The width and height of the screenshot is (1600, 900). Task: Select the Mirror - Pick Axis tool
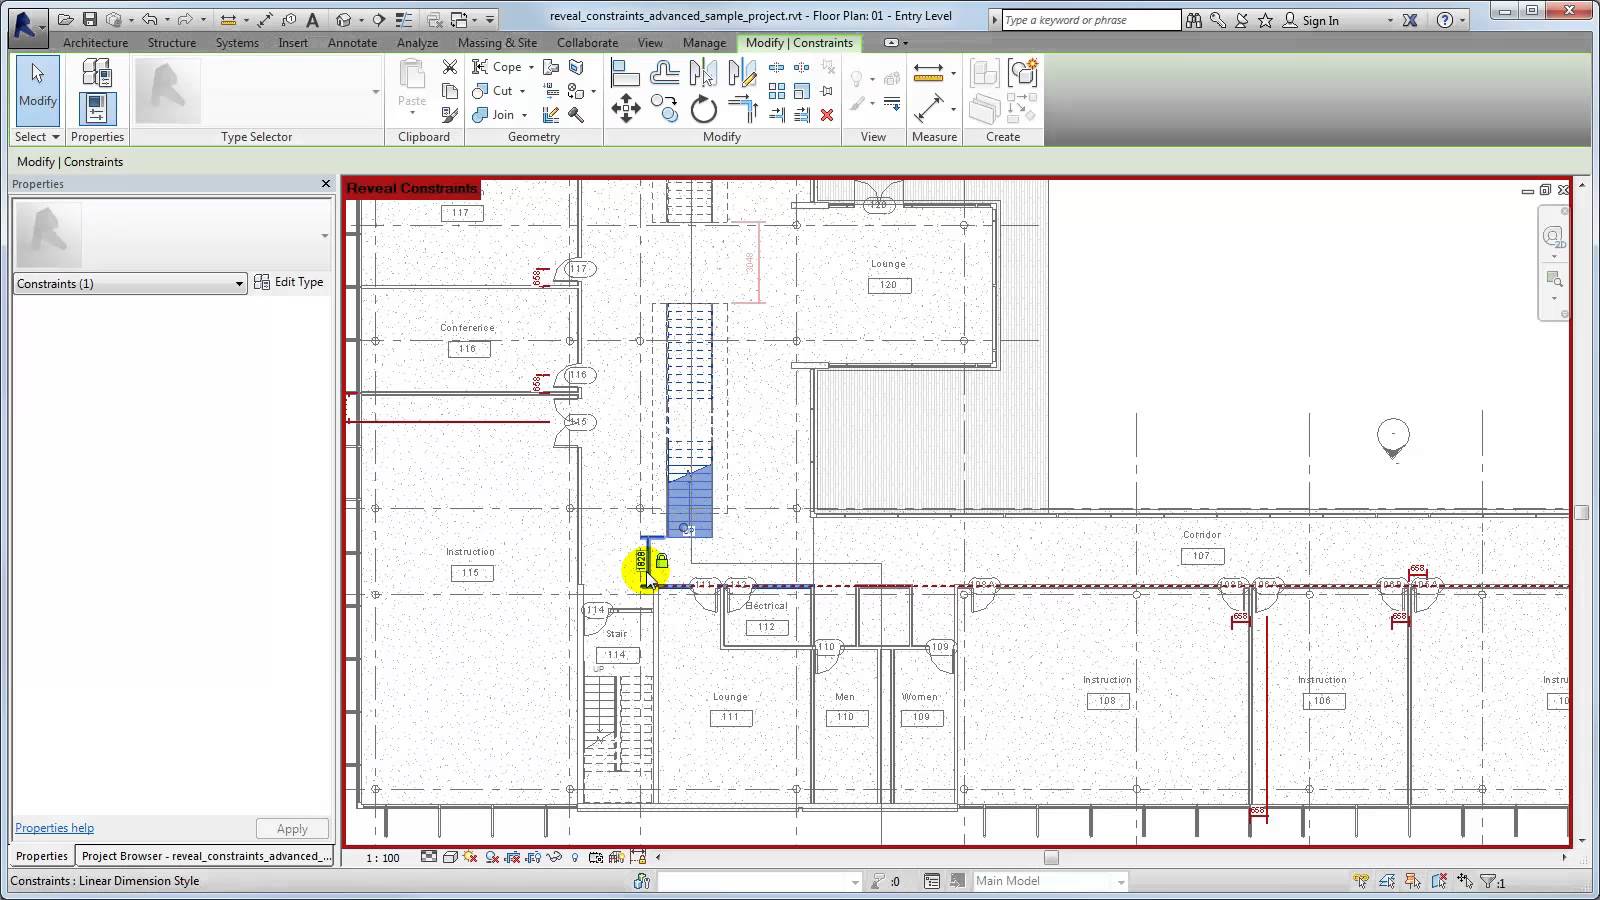pos(703,73)
